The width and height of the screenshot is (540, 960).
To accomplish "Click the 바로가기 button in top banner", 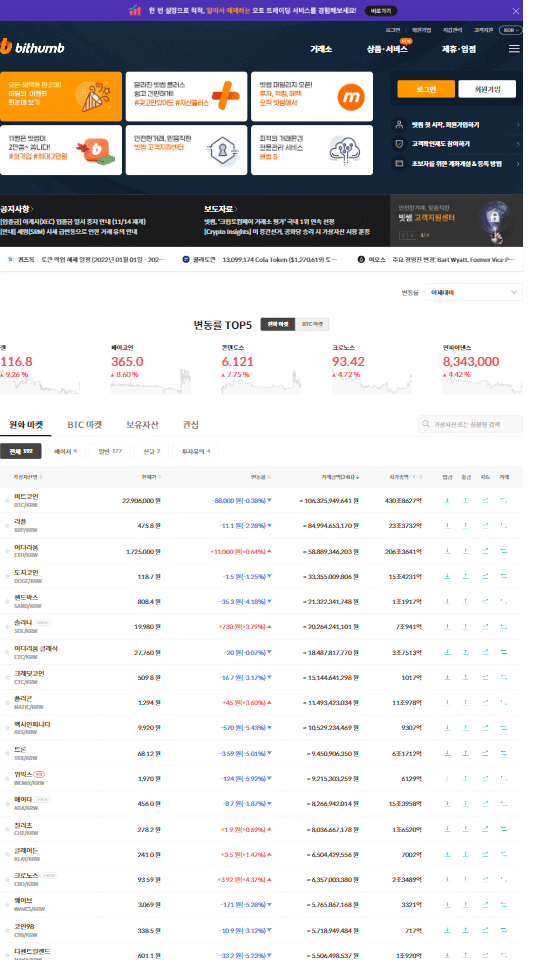I will click(381, 10).
